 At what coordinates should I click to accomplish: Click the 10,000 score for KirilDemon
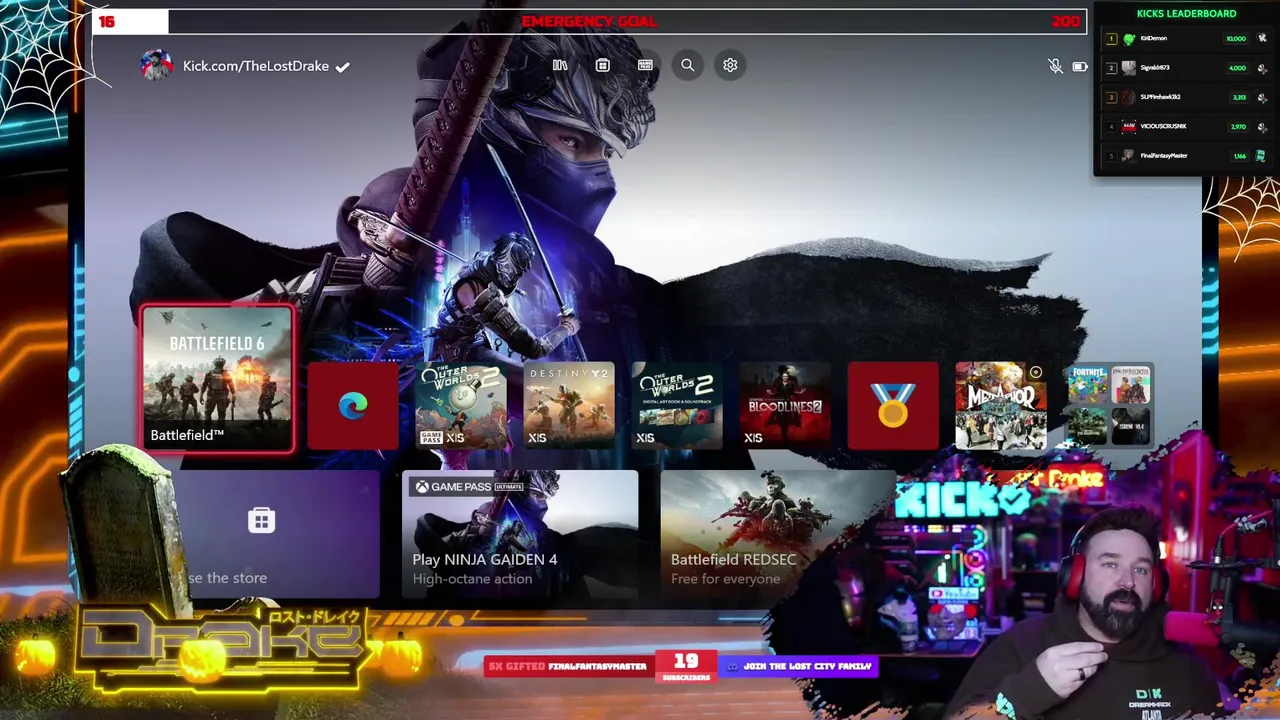tap(1236, 38)
